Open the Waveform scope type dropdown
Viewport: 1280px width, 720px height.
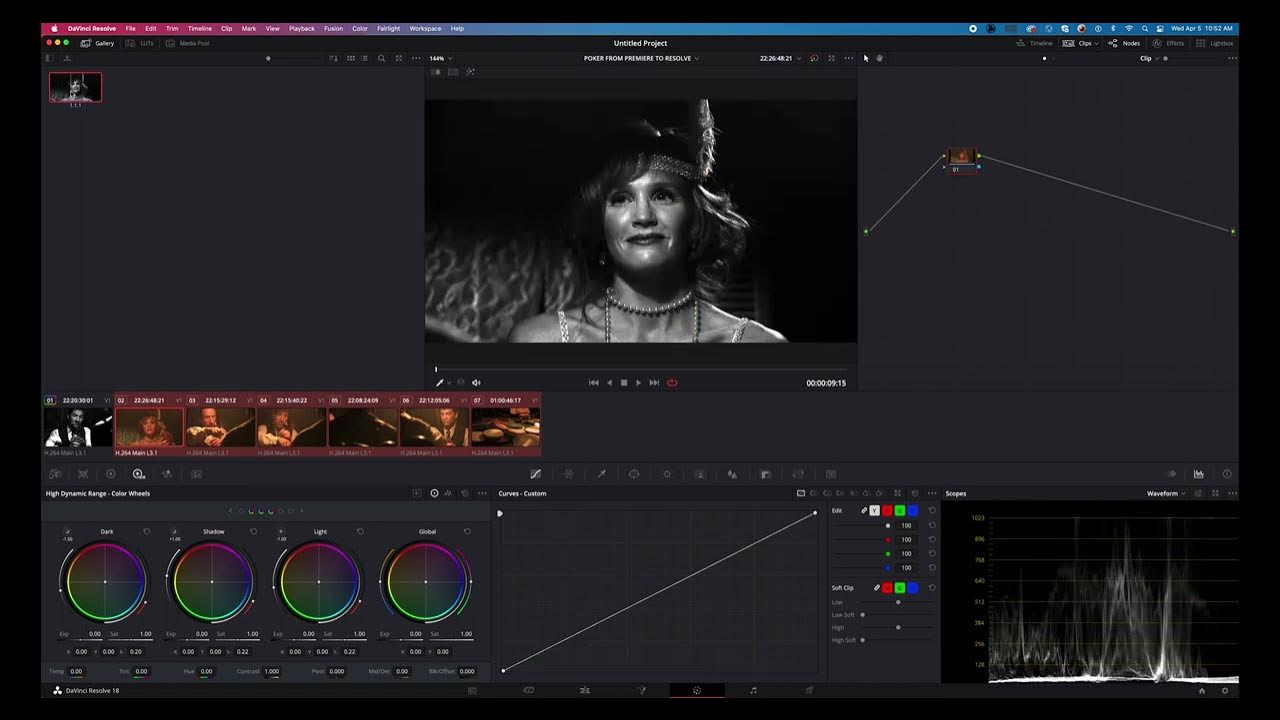tap(1166, 493)
